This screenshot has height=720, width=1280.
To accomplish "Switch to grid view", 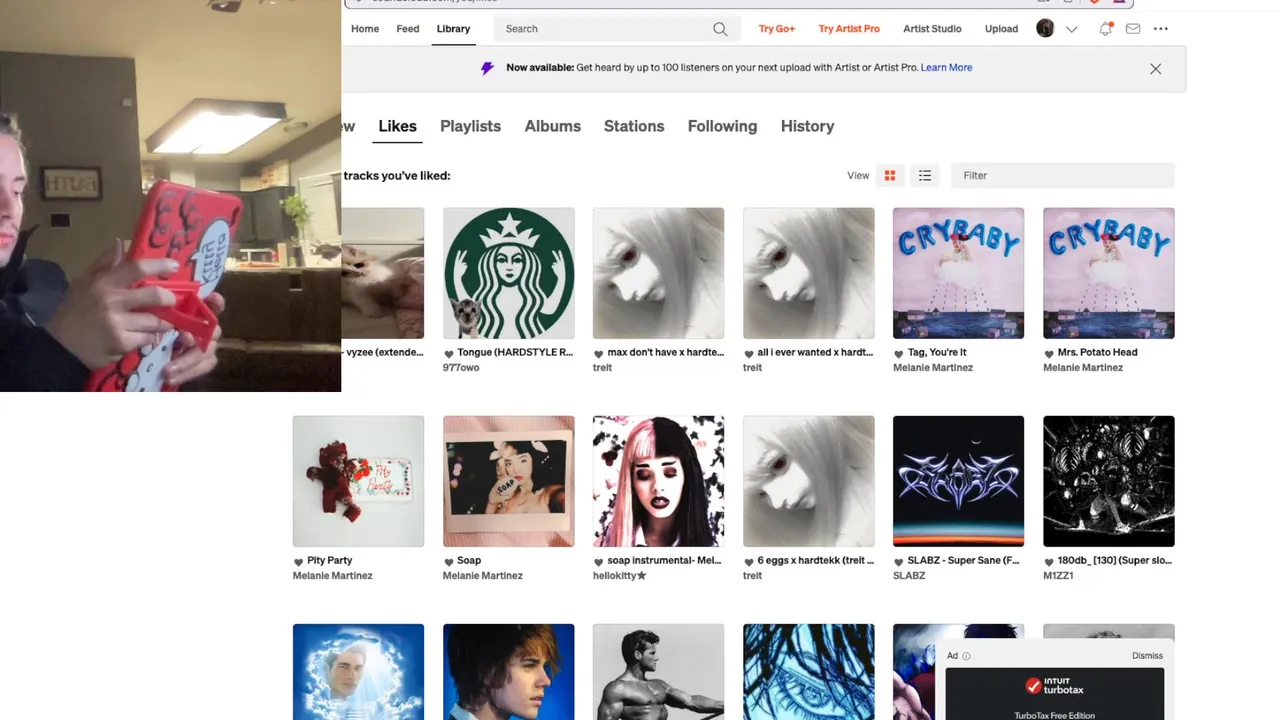I will [x=890, y=176].
